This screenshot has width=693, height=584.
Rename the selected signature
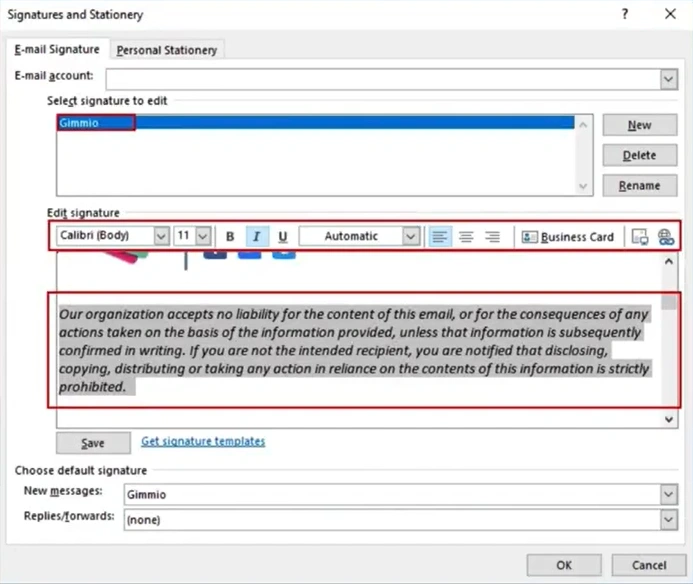640,185
